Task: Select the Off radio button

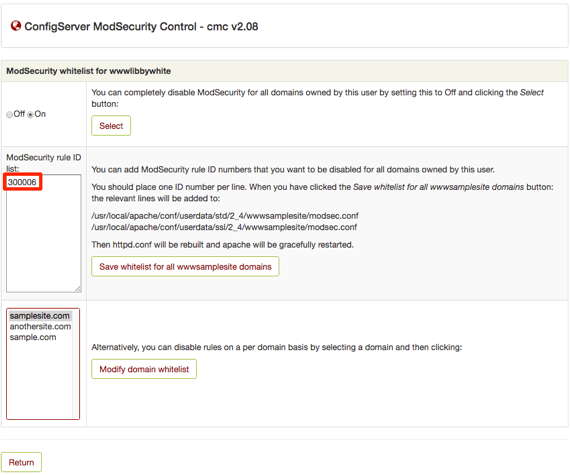Action: click(x=9, y=115)
